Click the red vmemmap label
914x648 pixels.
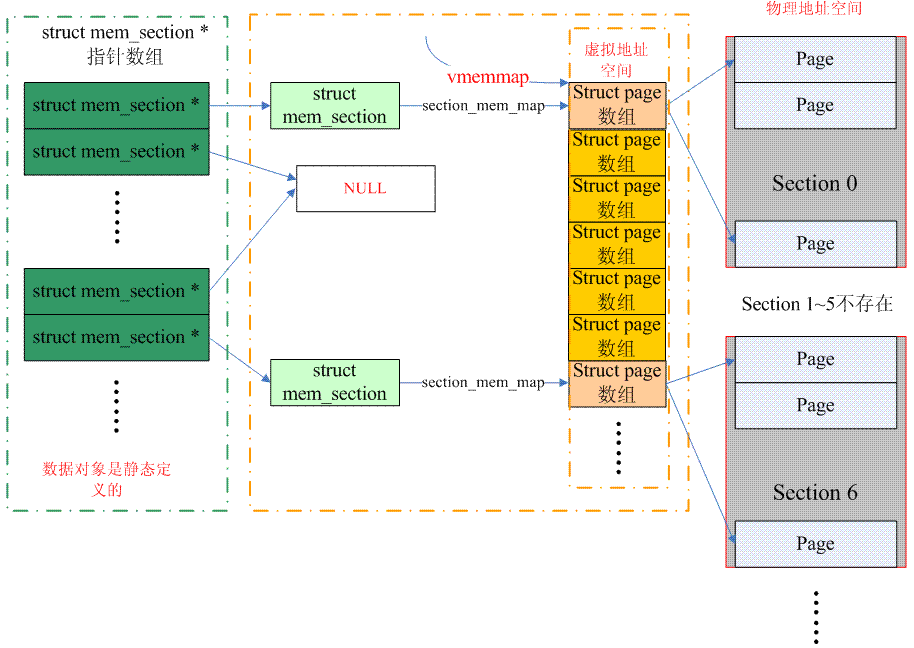click(x=487, y=77)
